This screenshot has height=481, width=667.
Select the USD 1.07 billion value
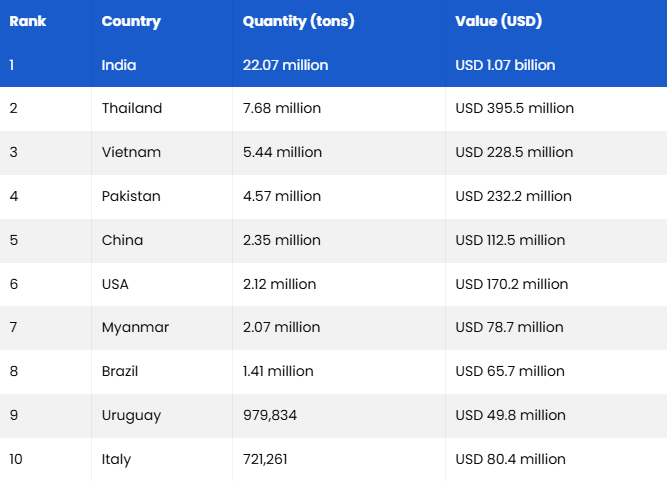click(x=505, y=65)
